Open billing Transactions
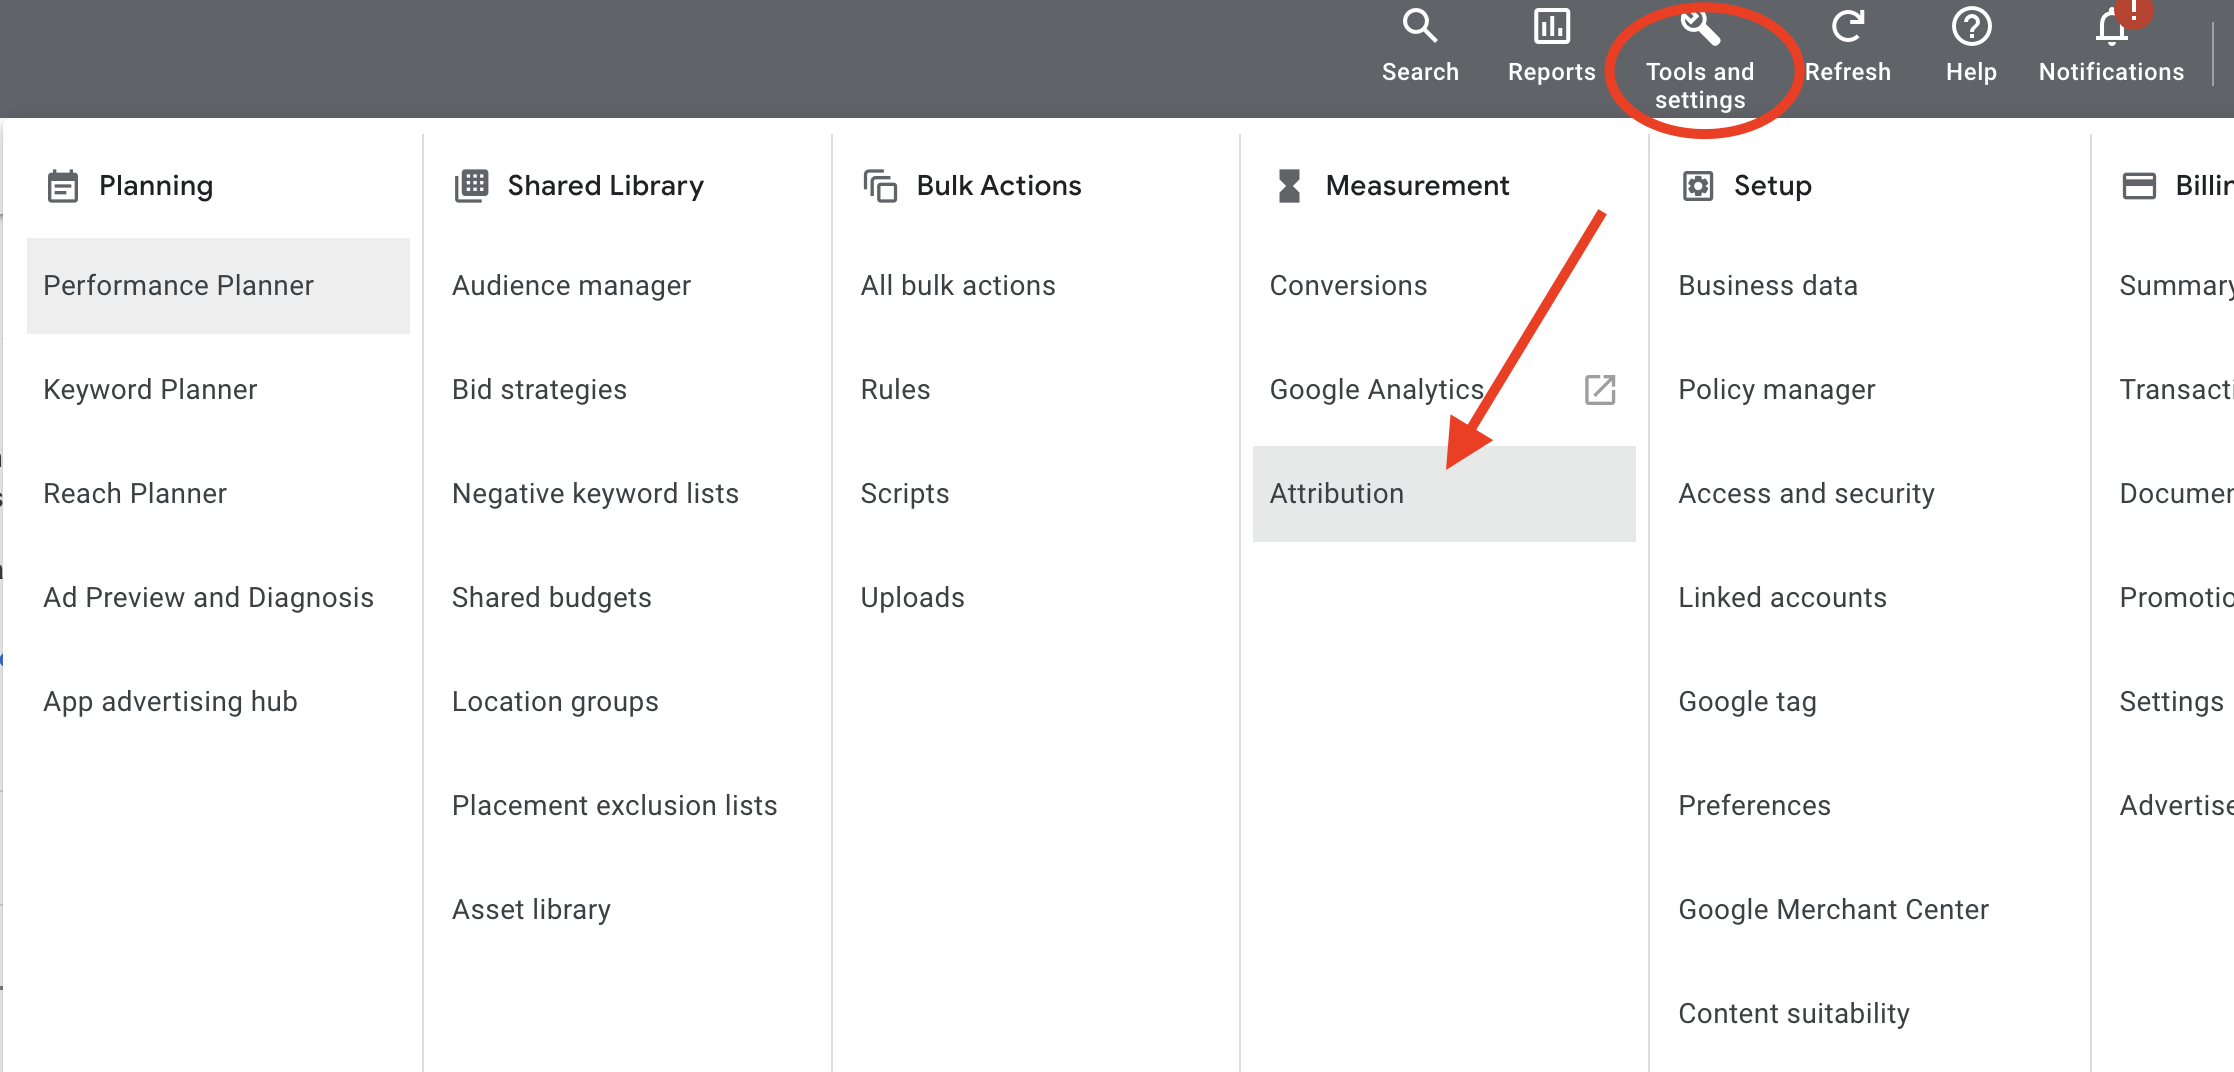The height and width of the screenshot is (1072, 2234). point(2176,390)
